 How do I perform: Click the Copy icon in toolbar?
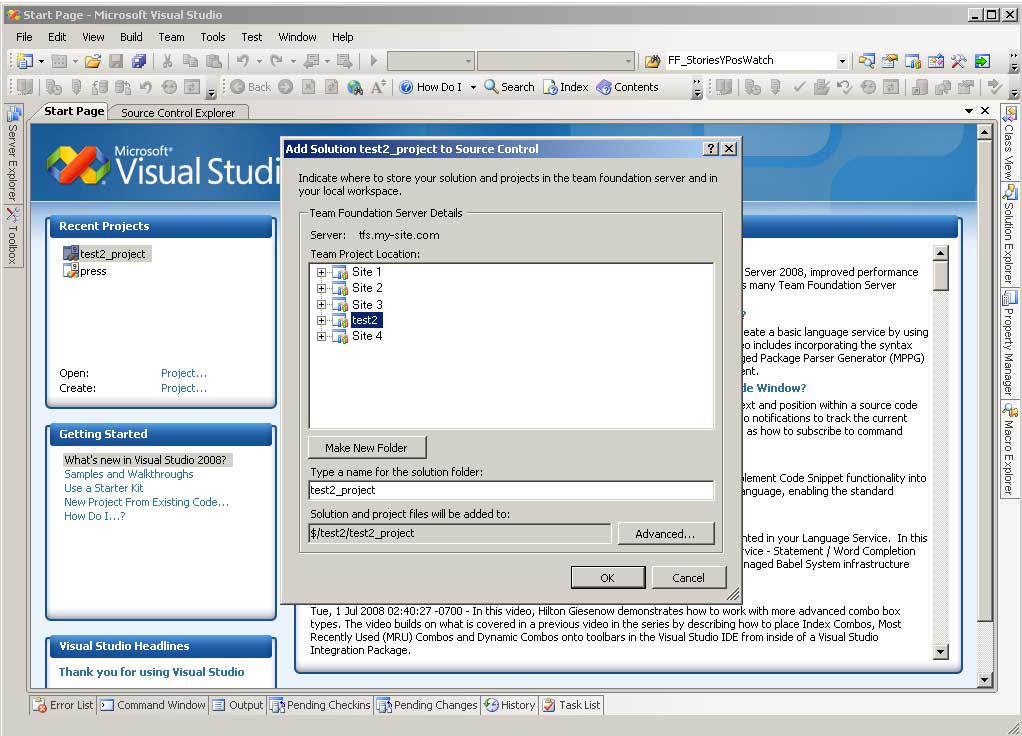(x=190, y=61)
